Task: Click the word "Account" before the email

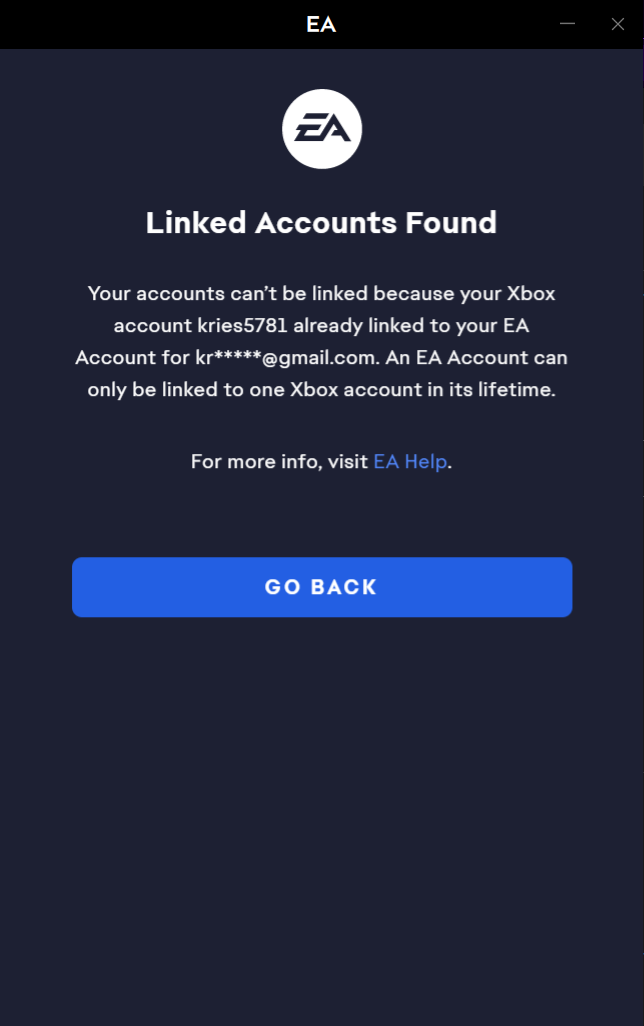Action: click(x=113, y=358)
